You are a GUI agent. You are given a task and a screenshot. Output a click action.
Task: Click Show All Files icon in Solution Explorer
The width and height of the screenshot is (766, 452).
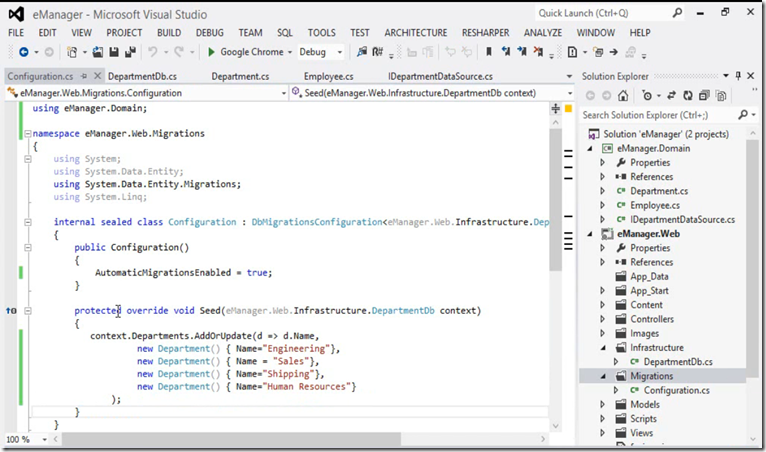[x=721, y=96]
